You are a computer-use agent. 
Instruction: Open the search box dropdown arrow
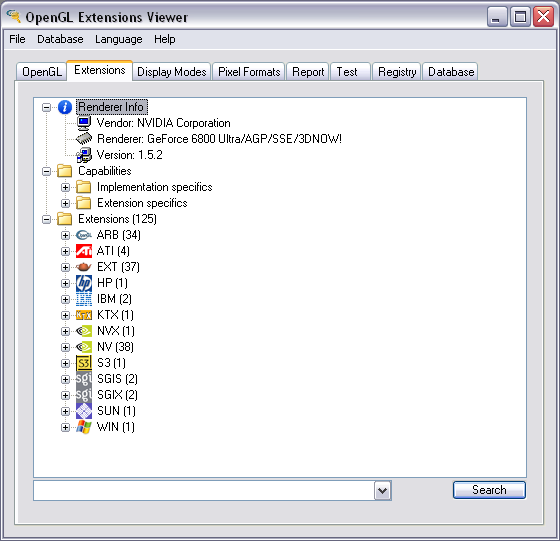click(x=382, y=491)
